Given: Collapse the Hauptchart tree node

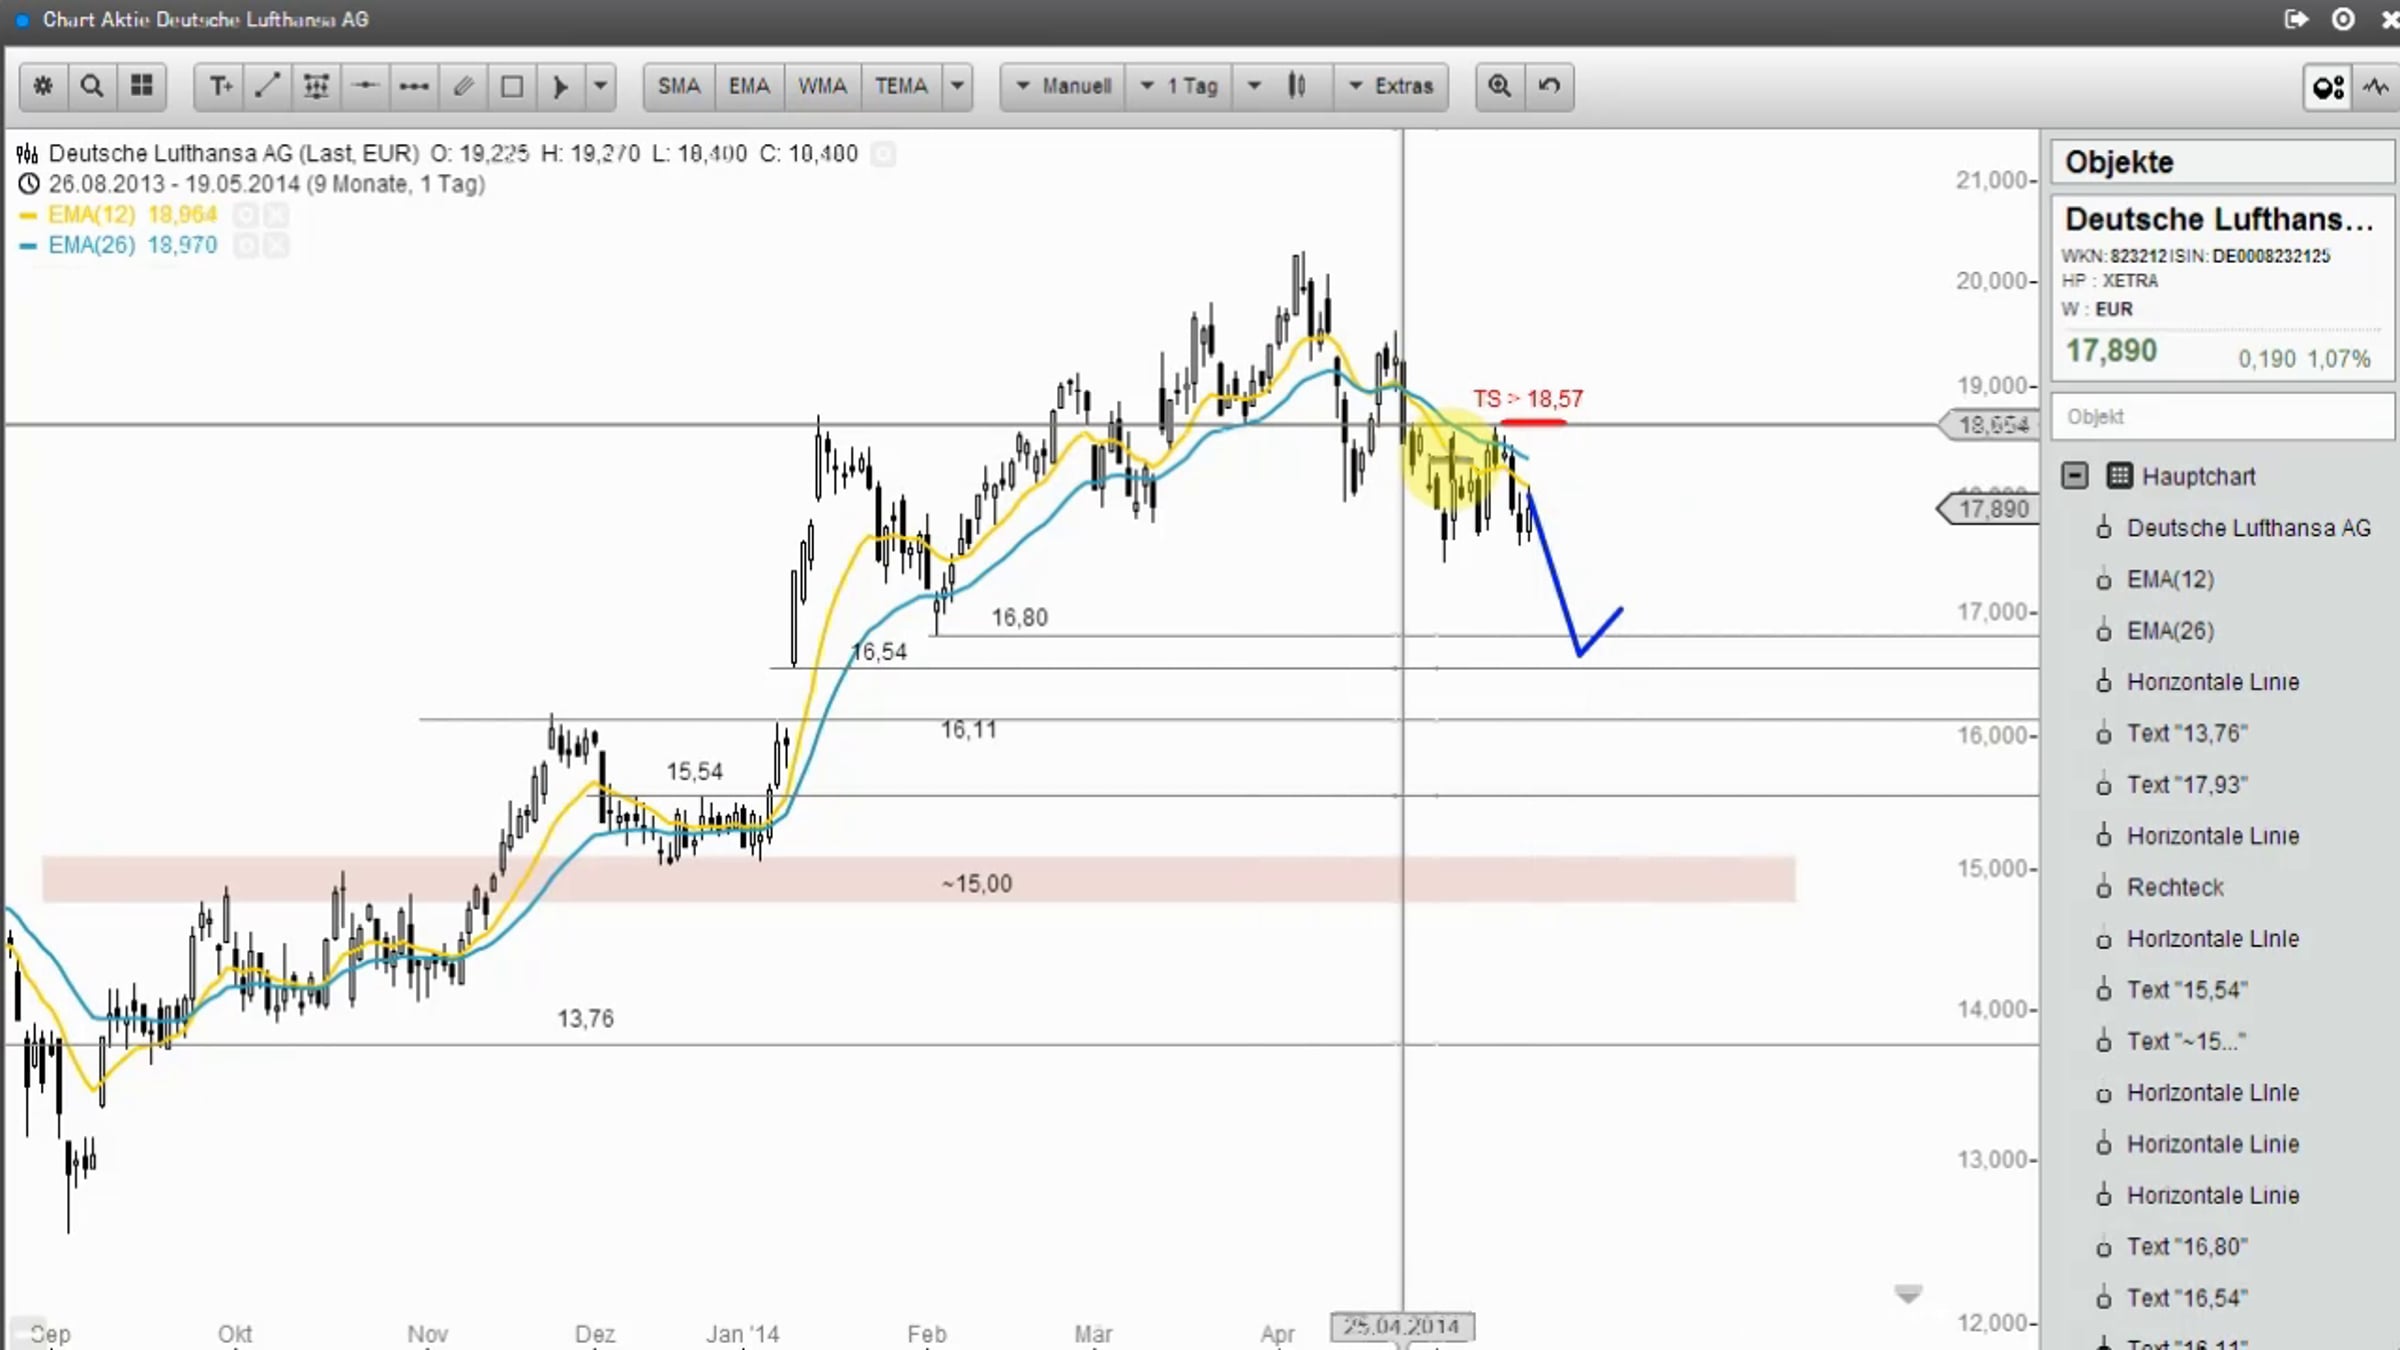Looking at the screenshot, I should tap(2075, 476).
